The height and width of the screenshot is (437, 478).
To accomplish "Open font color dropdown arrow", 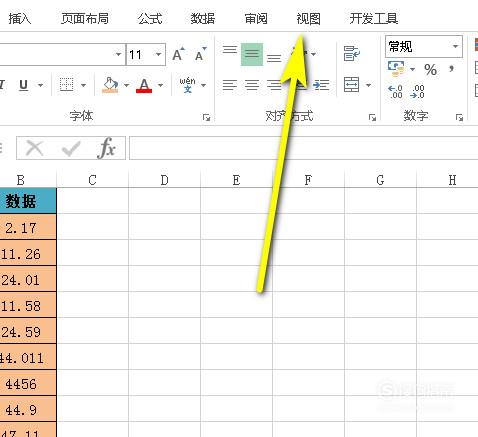I will (x=160, y=85).
